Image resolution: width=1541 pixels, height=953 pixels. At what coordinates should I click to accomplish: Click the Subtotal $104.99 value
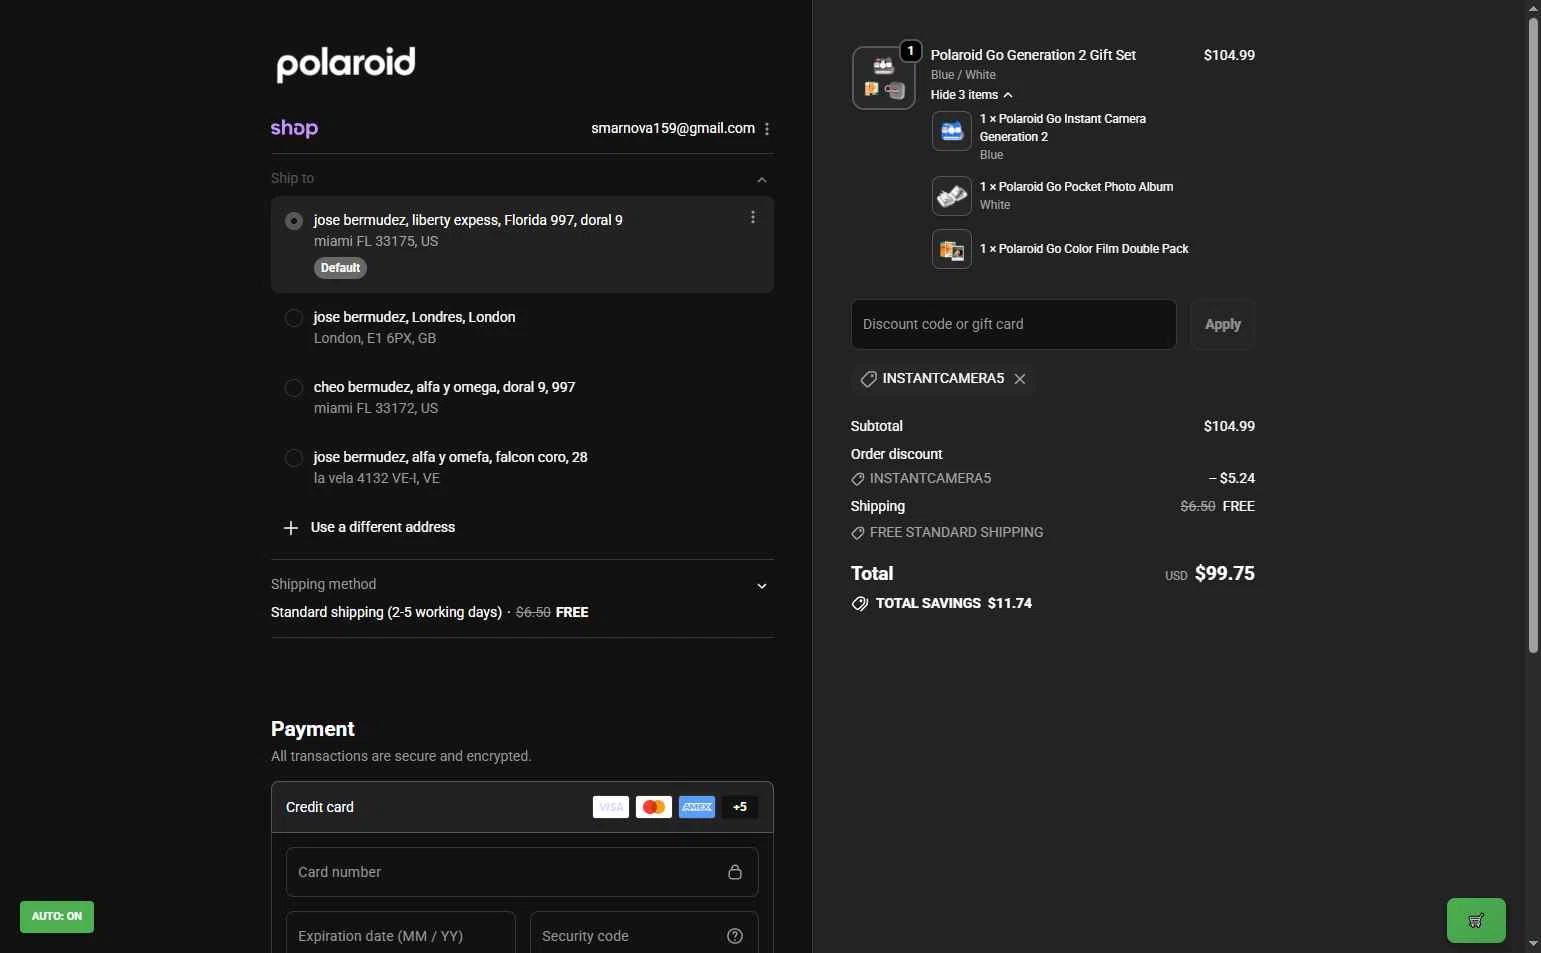click(x=1229, y=426)
